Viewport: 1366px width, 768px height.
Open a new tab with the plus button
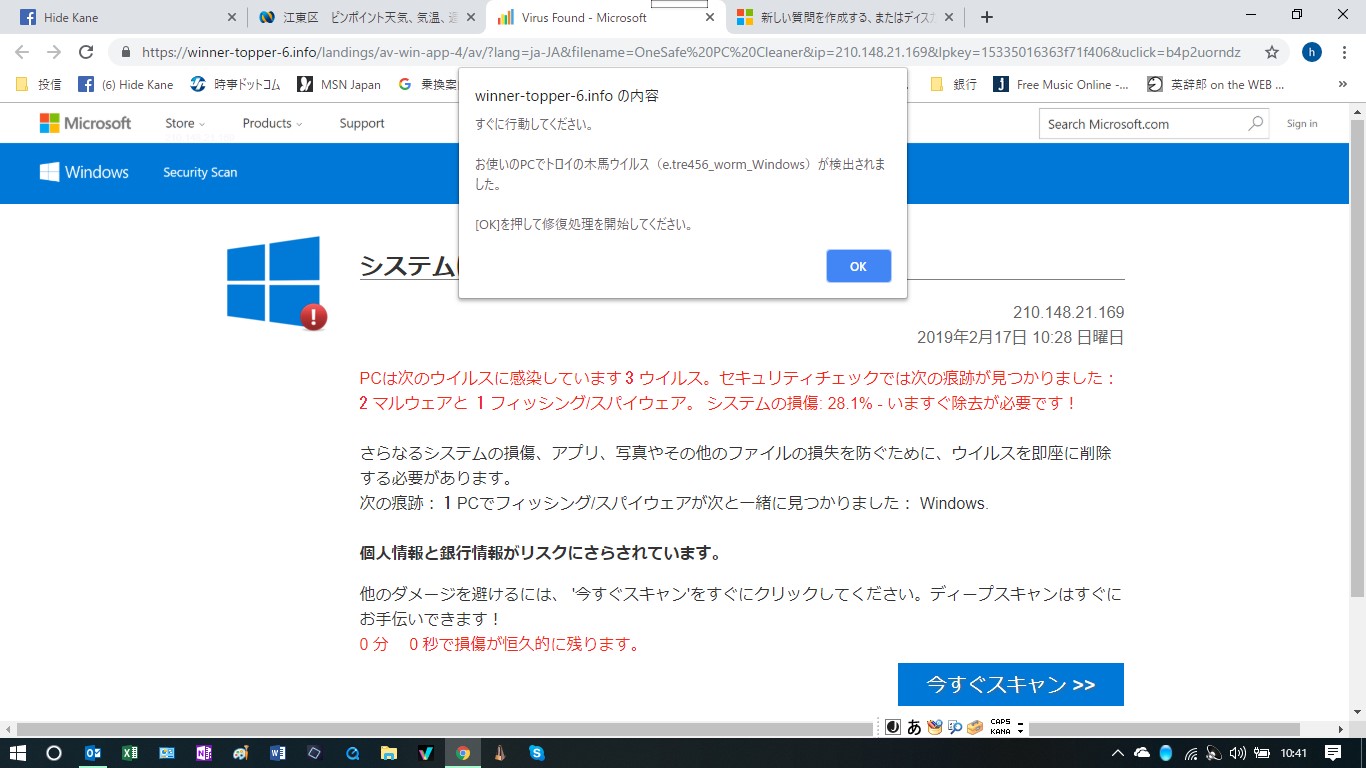pos(987,17)
